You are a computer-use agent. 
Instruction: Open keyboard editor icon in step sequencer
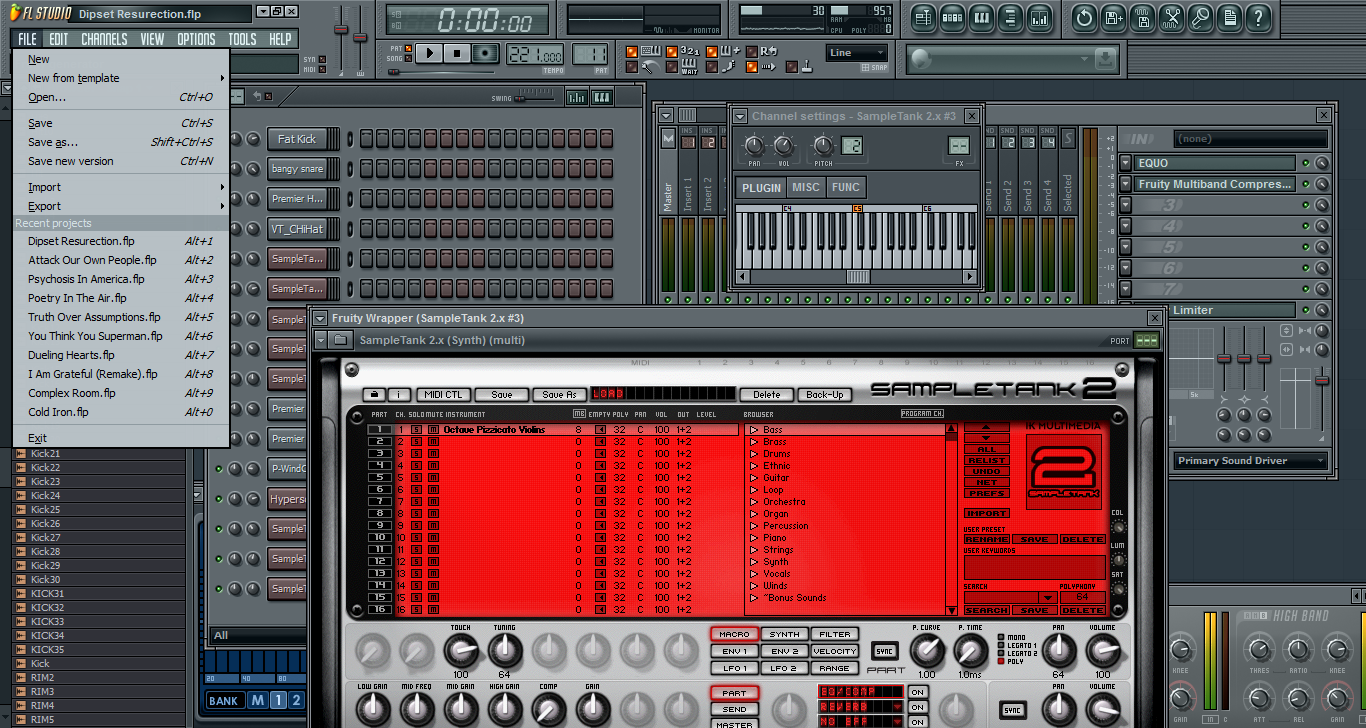[x=602, y=97]
